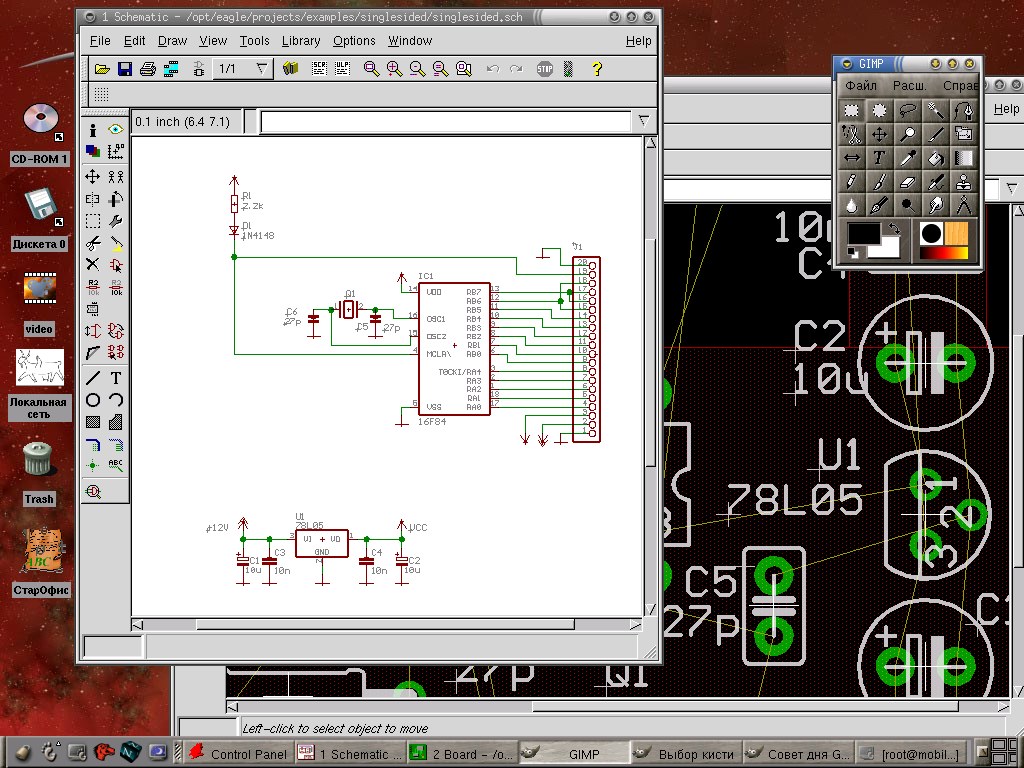1024x768 pixels.
Task: Click GIMP foreground black color swatch
Action: pos(862,235)
